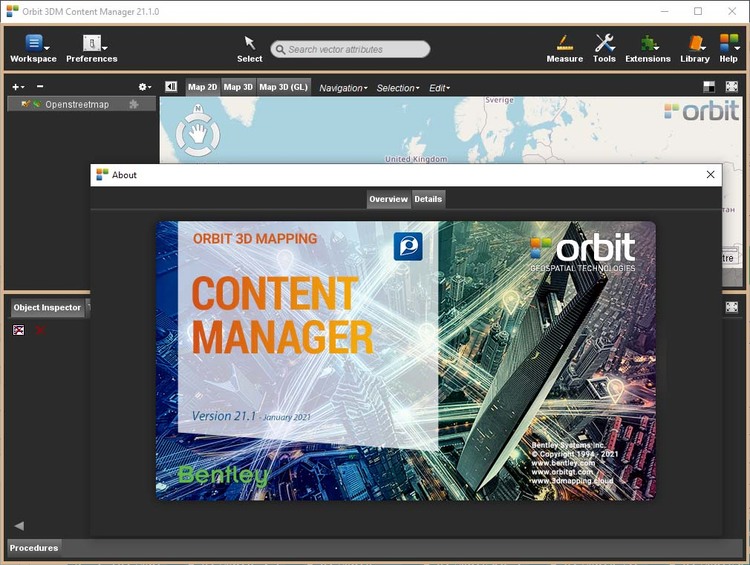Click the Select arrow tool

tap(250, 48)
